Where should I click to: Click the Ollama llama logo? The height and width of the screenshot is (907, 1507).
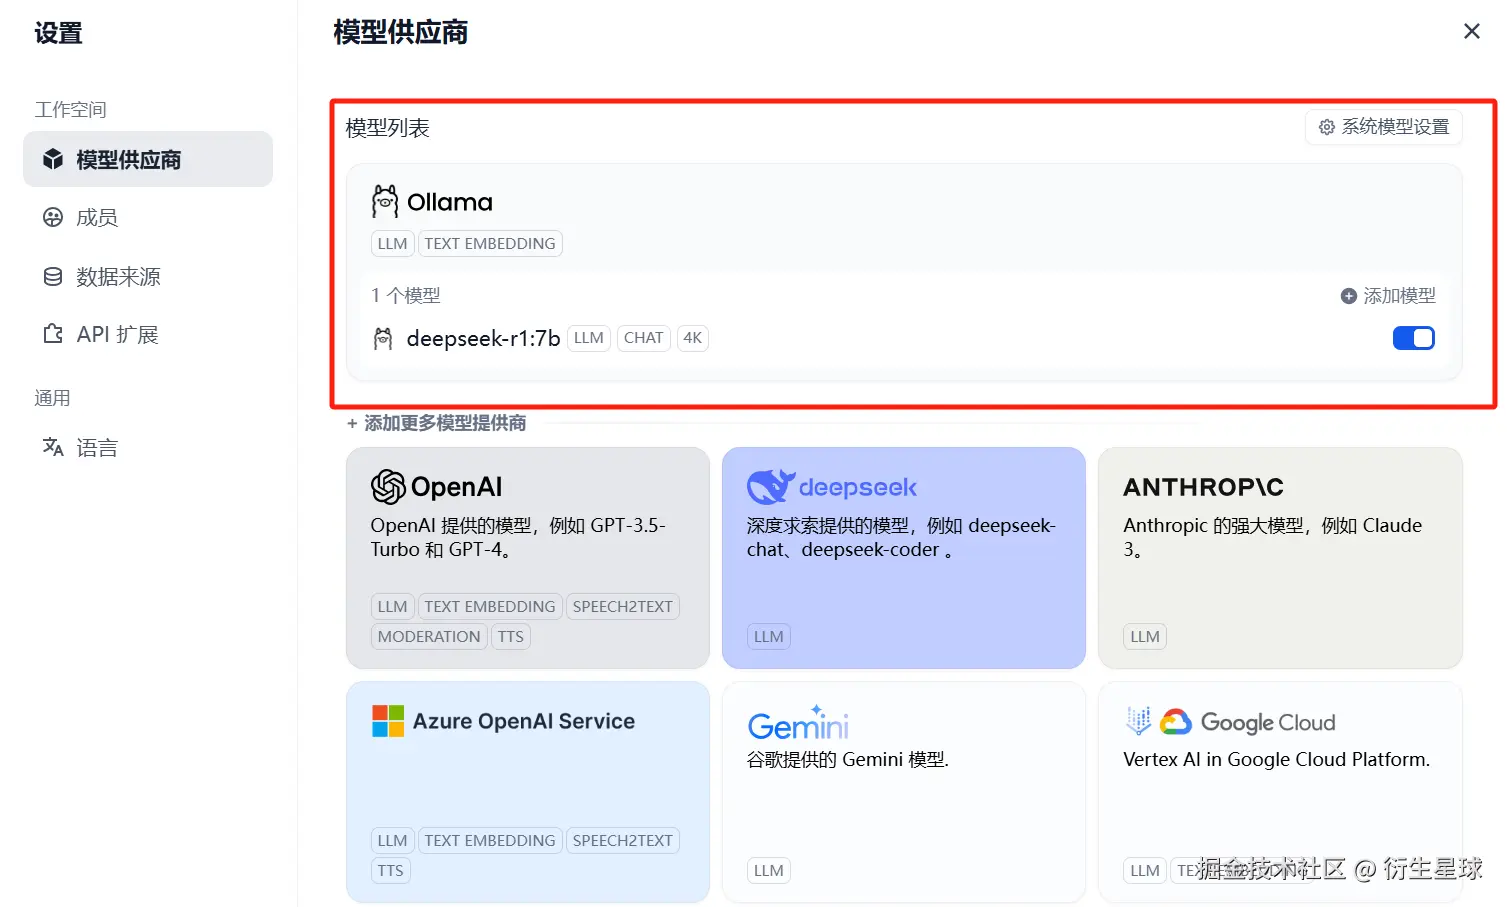[384, 201]
